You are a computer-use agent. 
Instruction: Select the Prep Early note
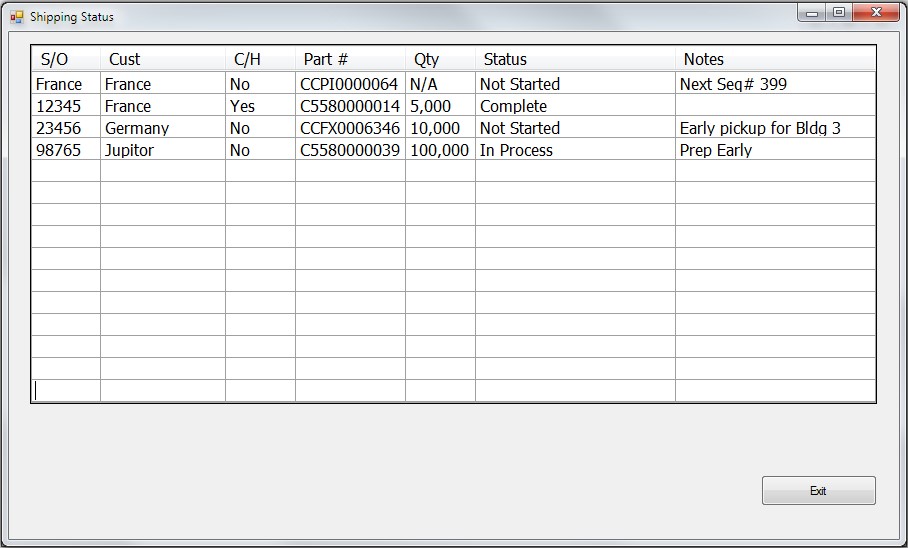click(775, 150)
